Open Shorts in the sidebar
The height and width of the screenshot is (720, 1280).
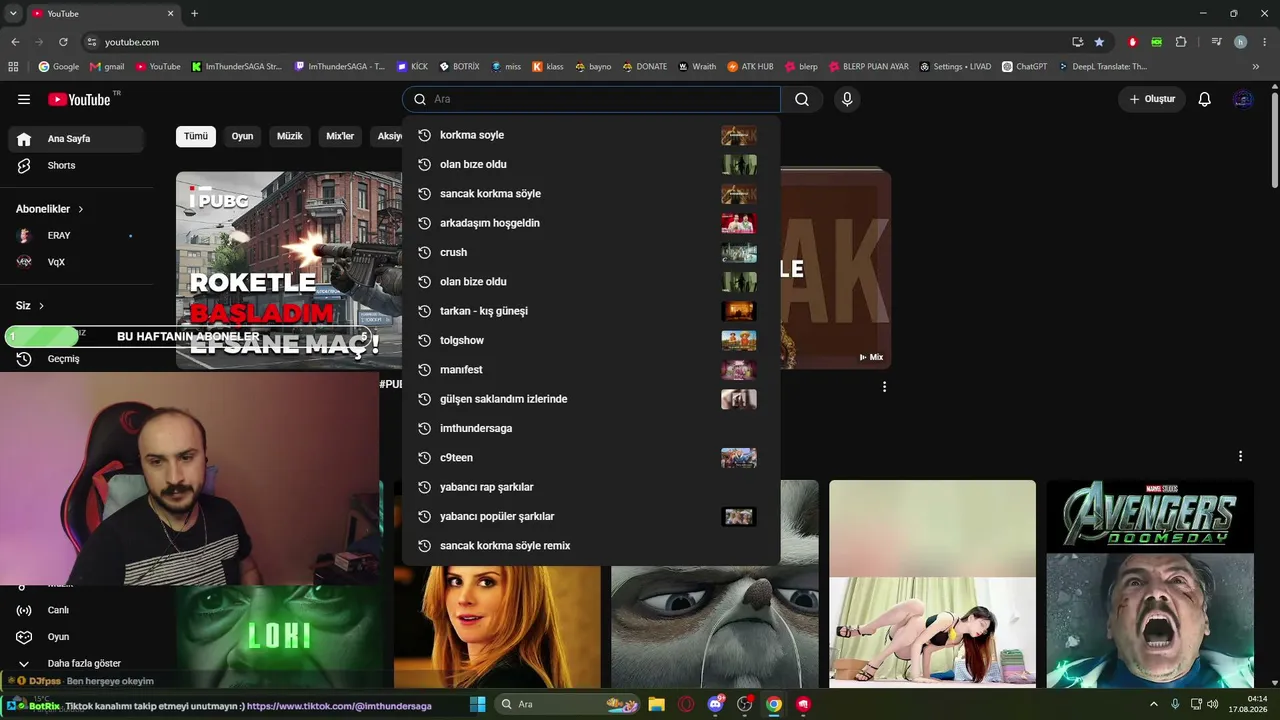[x=76, y=165]
